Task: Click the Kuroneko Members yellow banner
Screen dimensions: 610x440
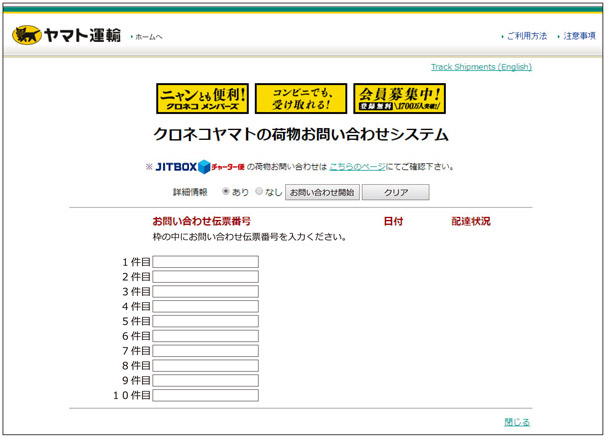Action: pos(202,99)
